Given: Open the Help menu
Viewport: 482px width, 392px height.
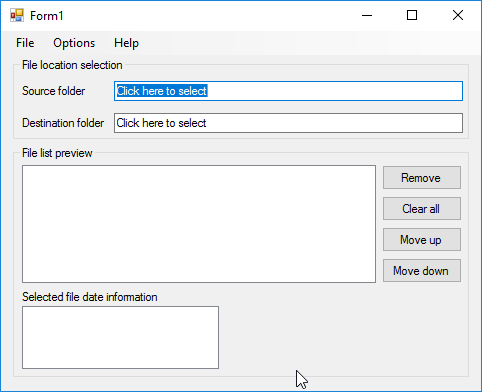Looking at the screenshot, I should (x=126, y=43).
